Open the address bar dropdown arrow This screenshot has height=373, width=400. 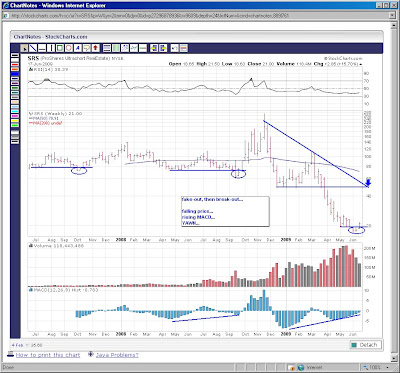tap(391, 16)
